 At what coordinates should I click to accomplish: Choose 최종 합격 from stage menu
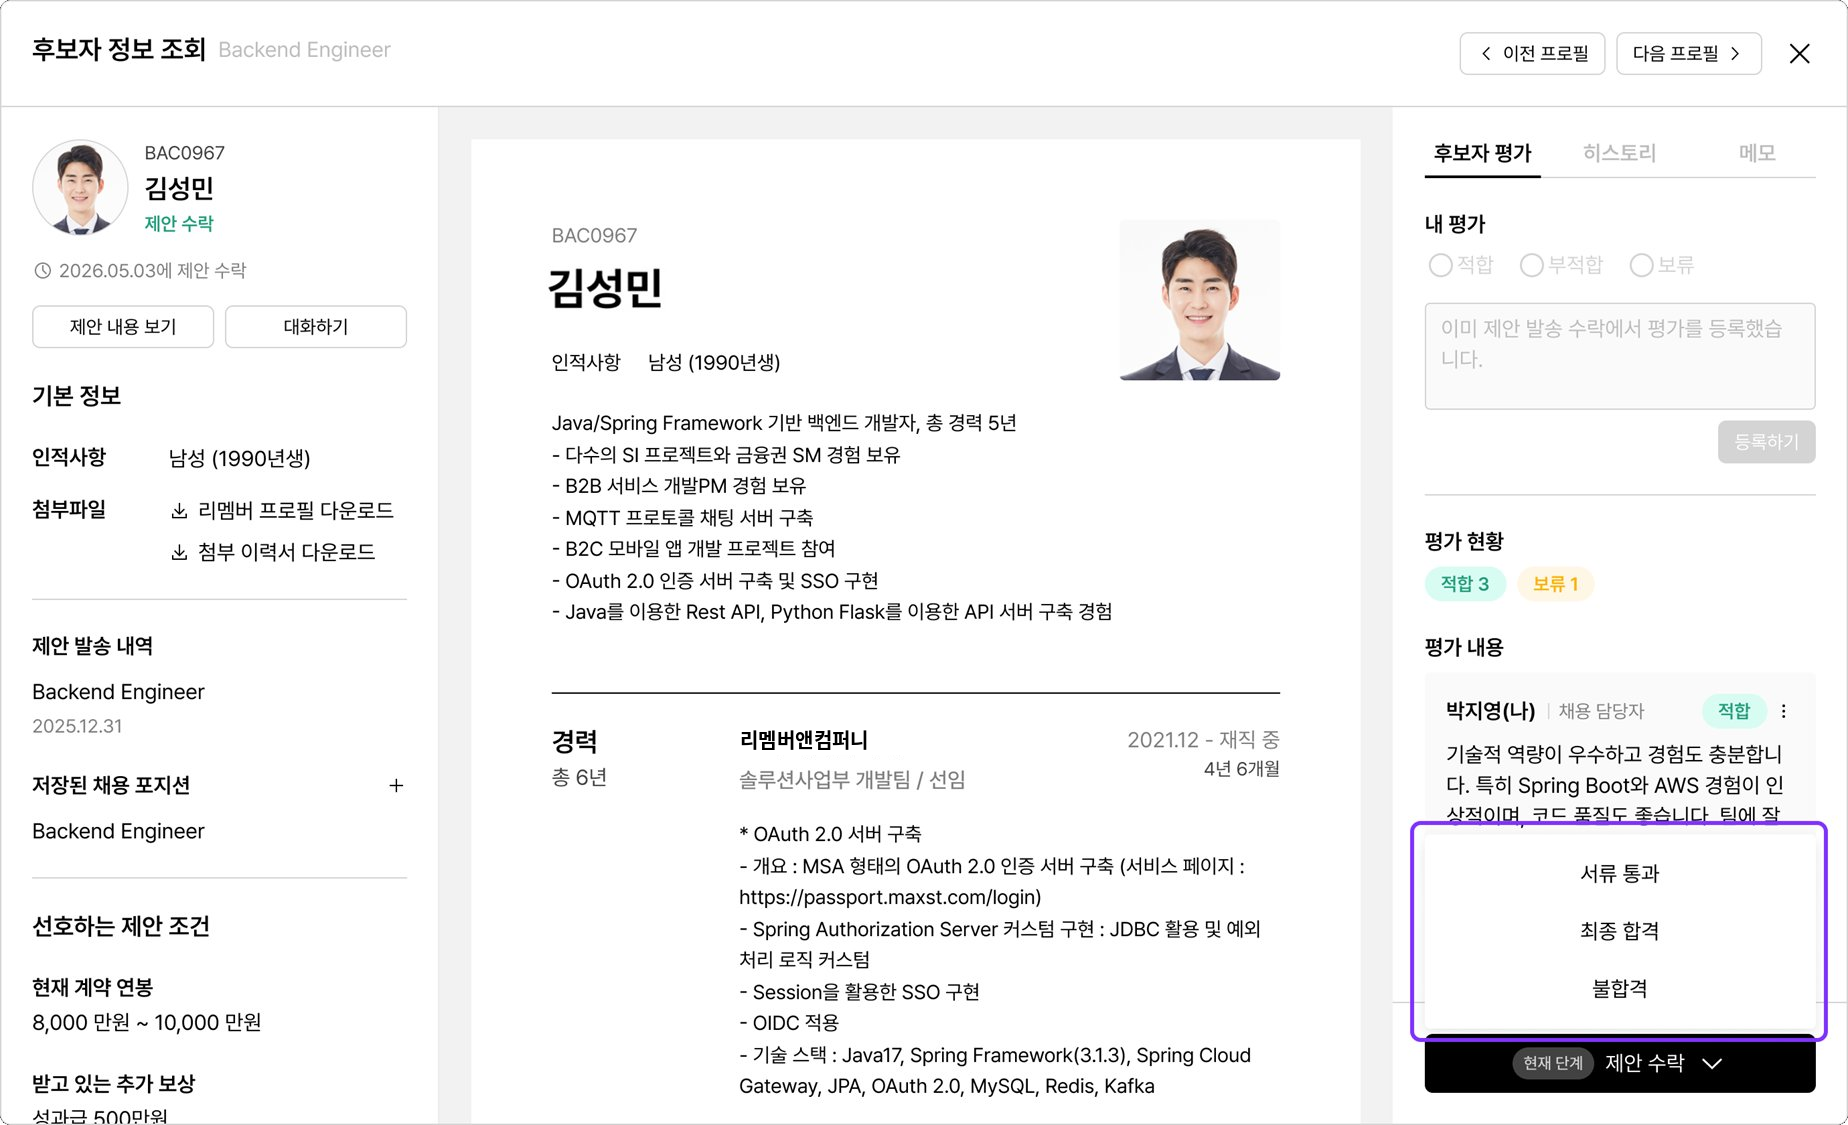1619,931
